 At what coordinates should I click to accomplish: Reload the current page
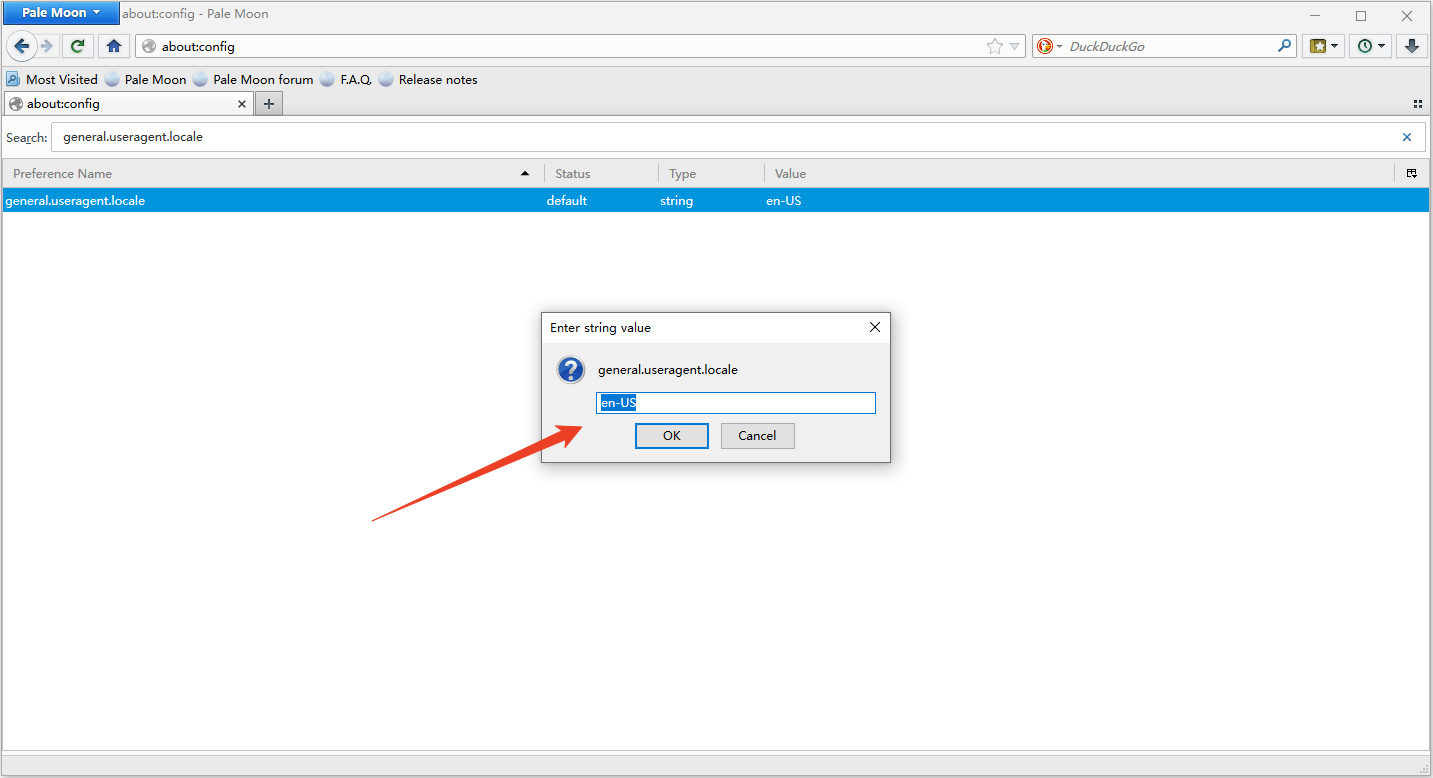tap(78, 46)
